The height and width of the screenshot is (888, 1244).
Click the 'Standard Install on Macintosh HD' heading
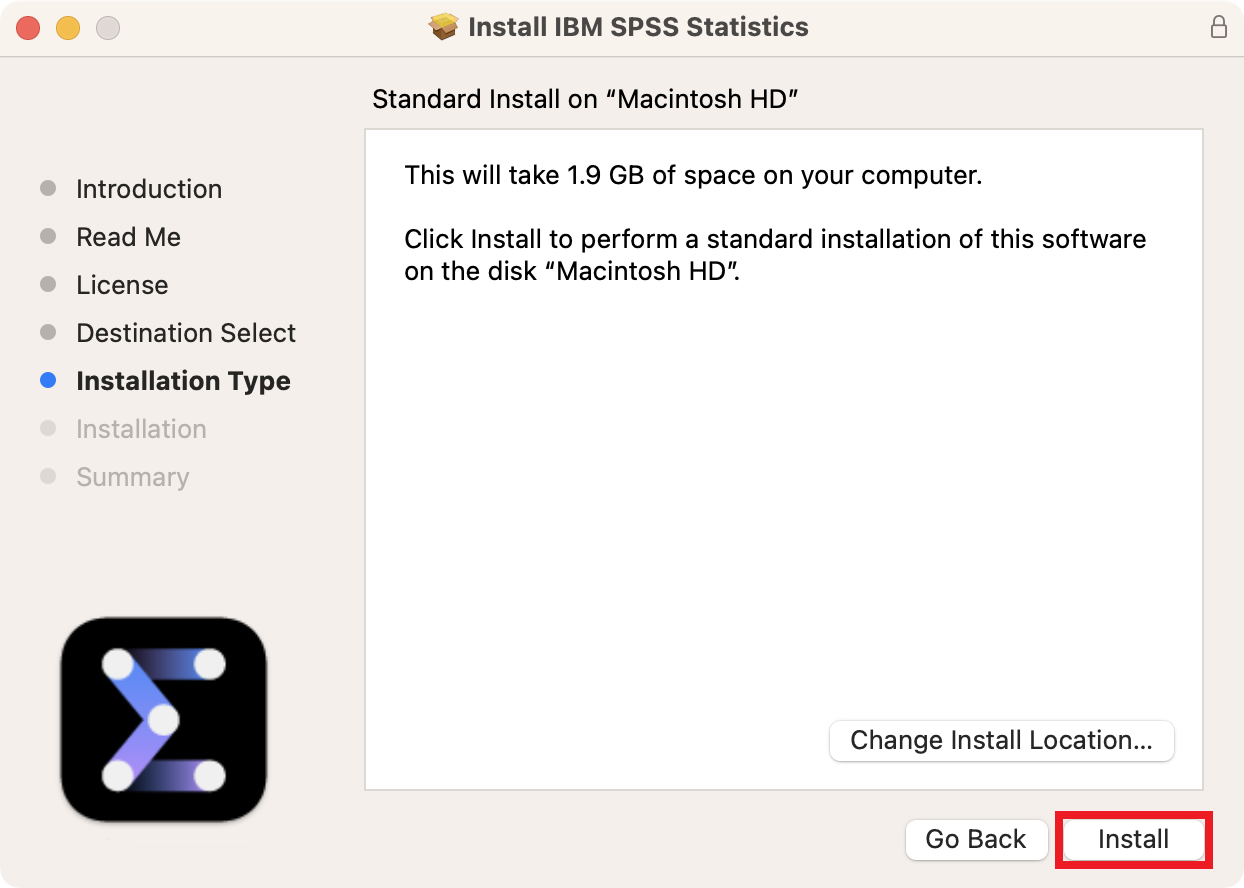click(585, 99)
